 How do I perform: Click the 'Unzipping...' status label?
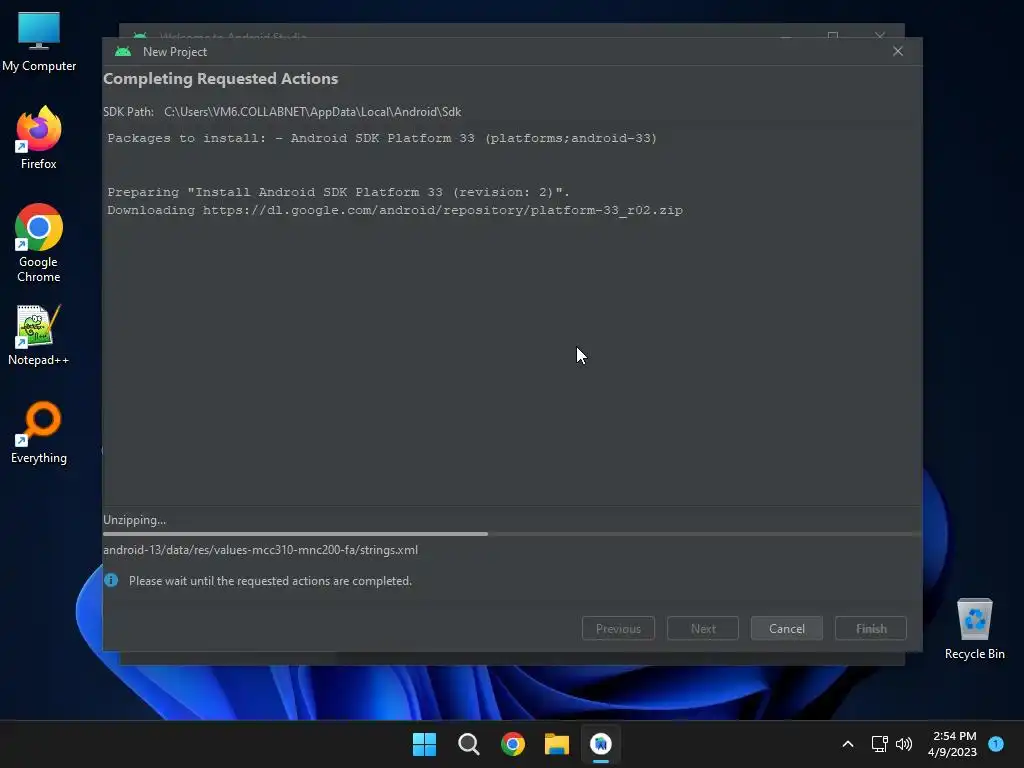click(135, 520)
